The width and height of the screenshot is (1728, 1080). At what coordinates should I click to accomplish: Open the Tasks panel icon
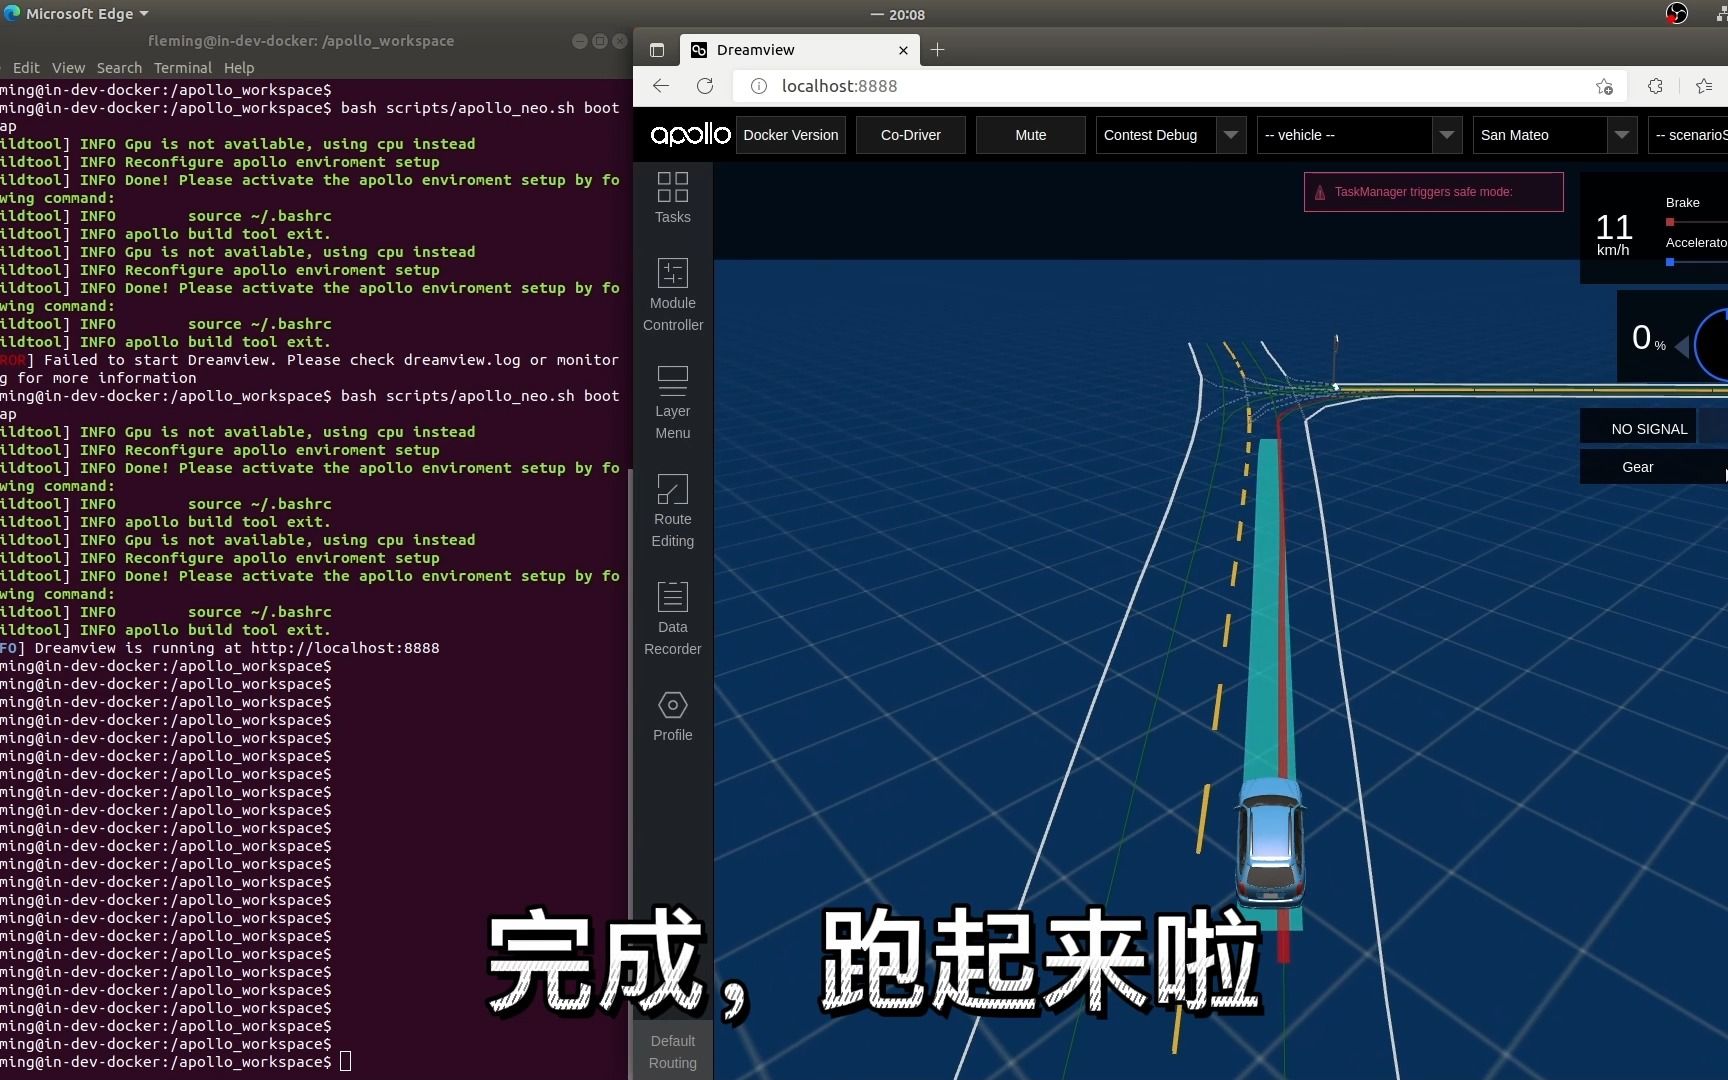[x=672, y=197]
